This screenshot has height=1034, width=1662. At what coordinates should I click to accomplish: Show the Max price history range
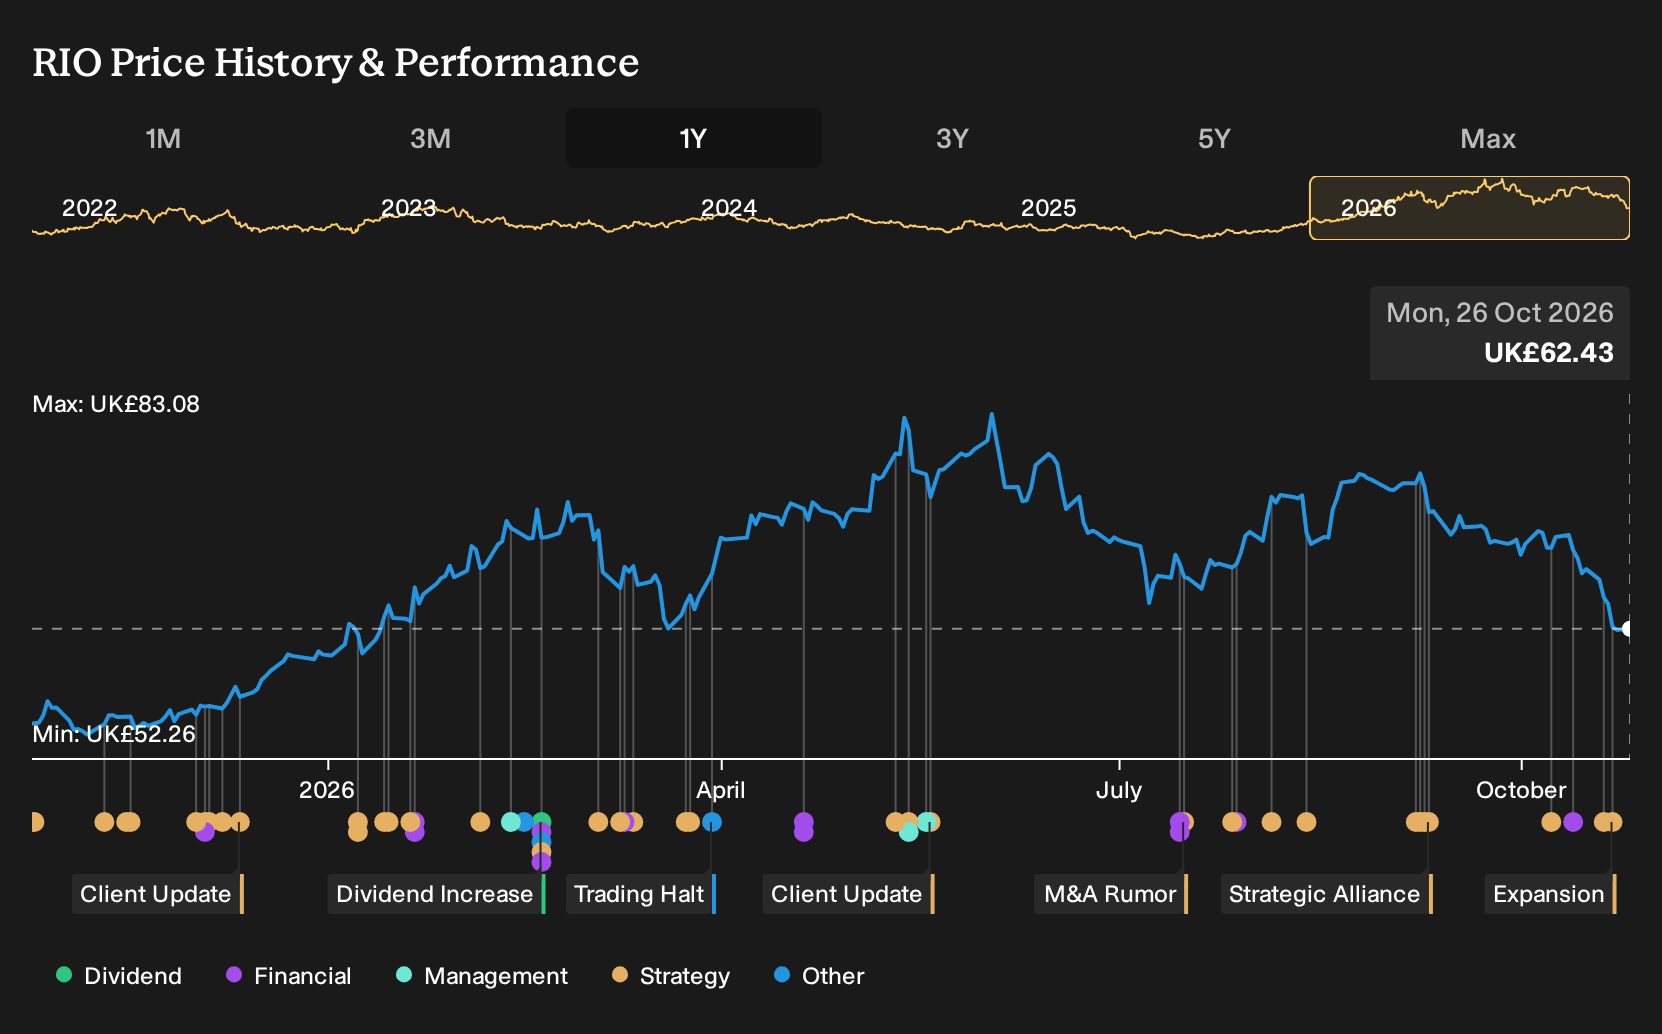(x=1488, y=138)
